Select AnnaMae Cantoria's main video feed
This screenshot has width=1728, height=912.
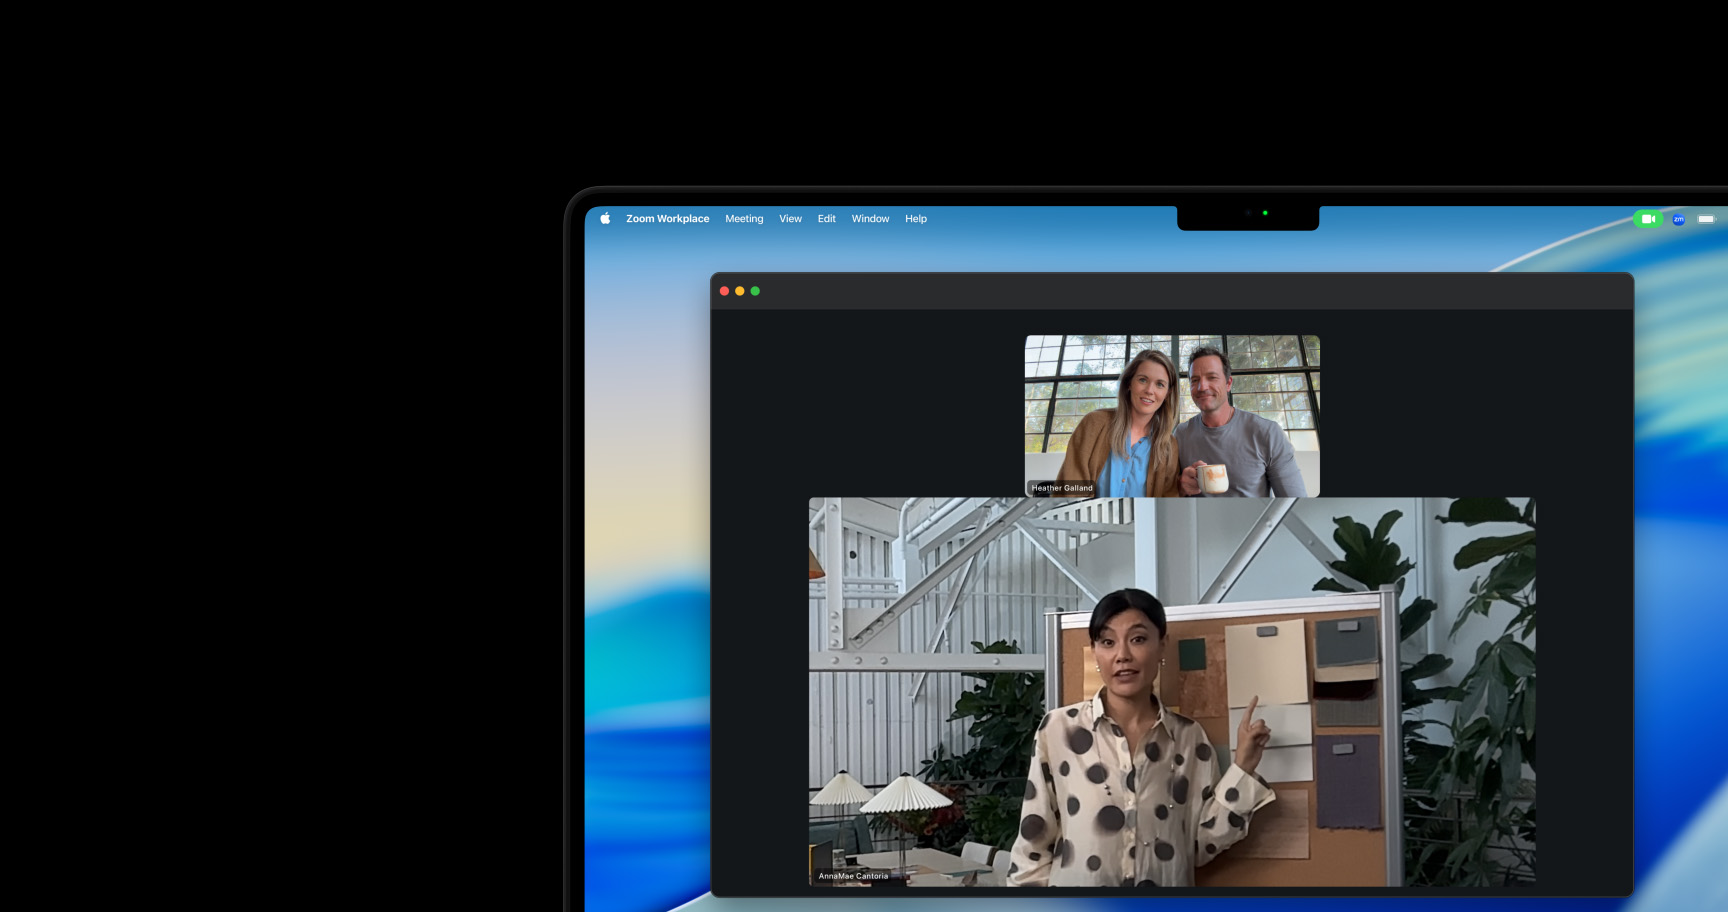pos(1171,690)
